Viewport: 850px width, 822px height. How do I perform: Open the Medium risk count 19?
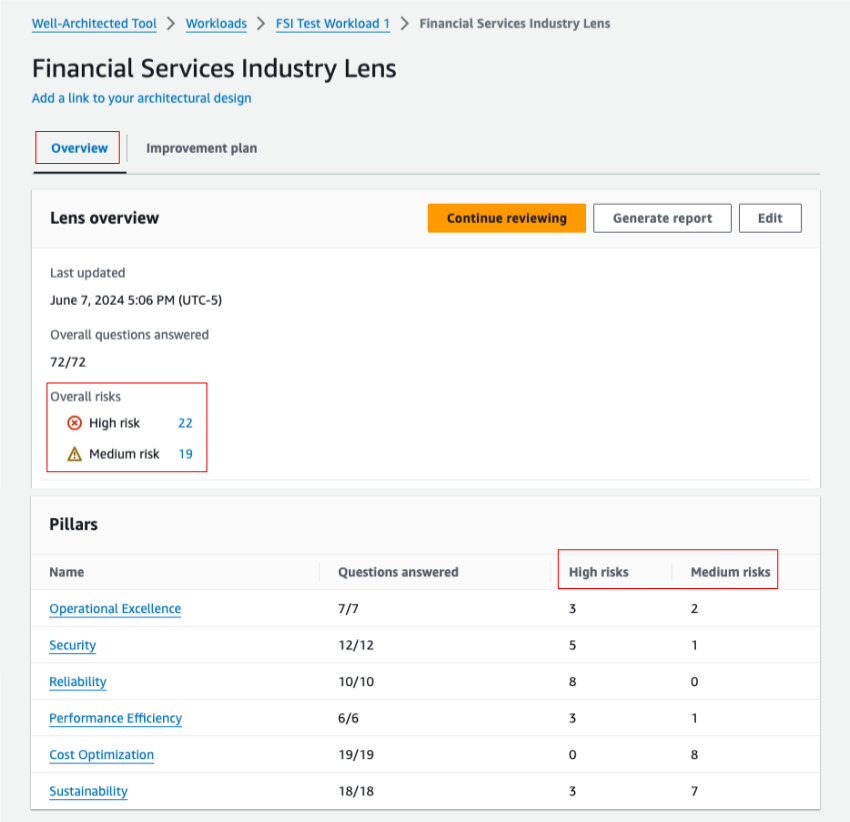(x=185, y=454)
